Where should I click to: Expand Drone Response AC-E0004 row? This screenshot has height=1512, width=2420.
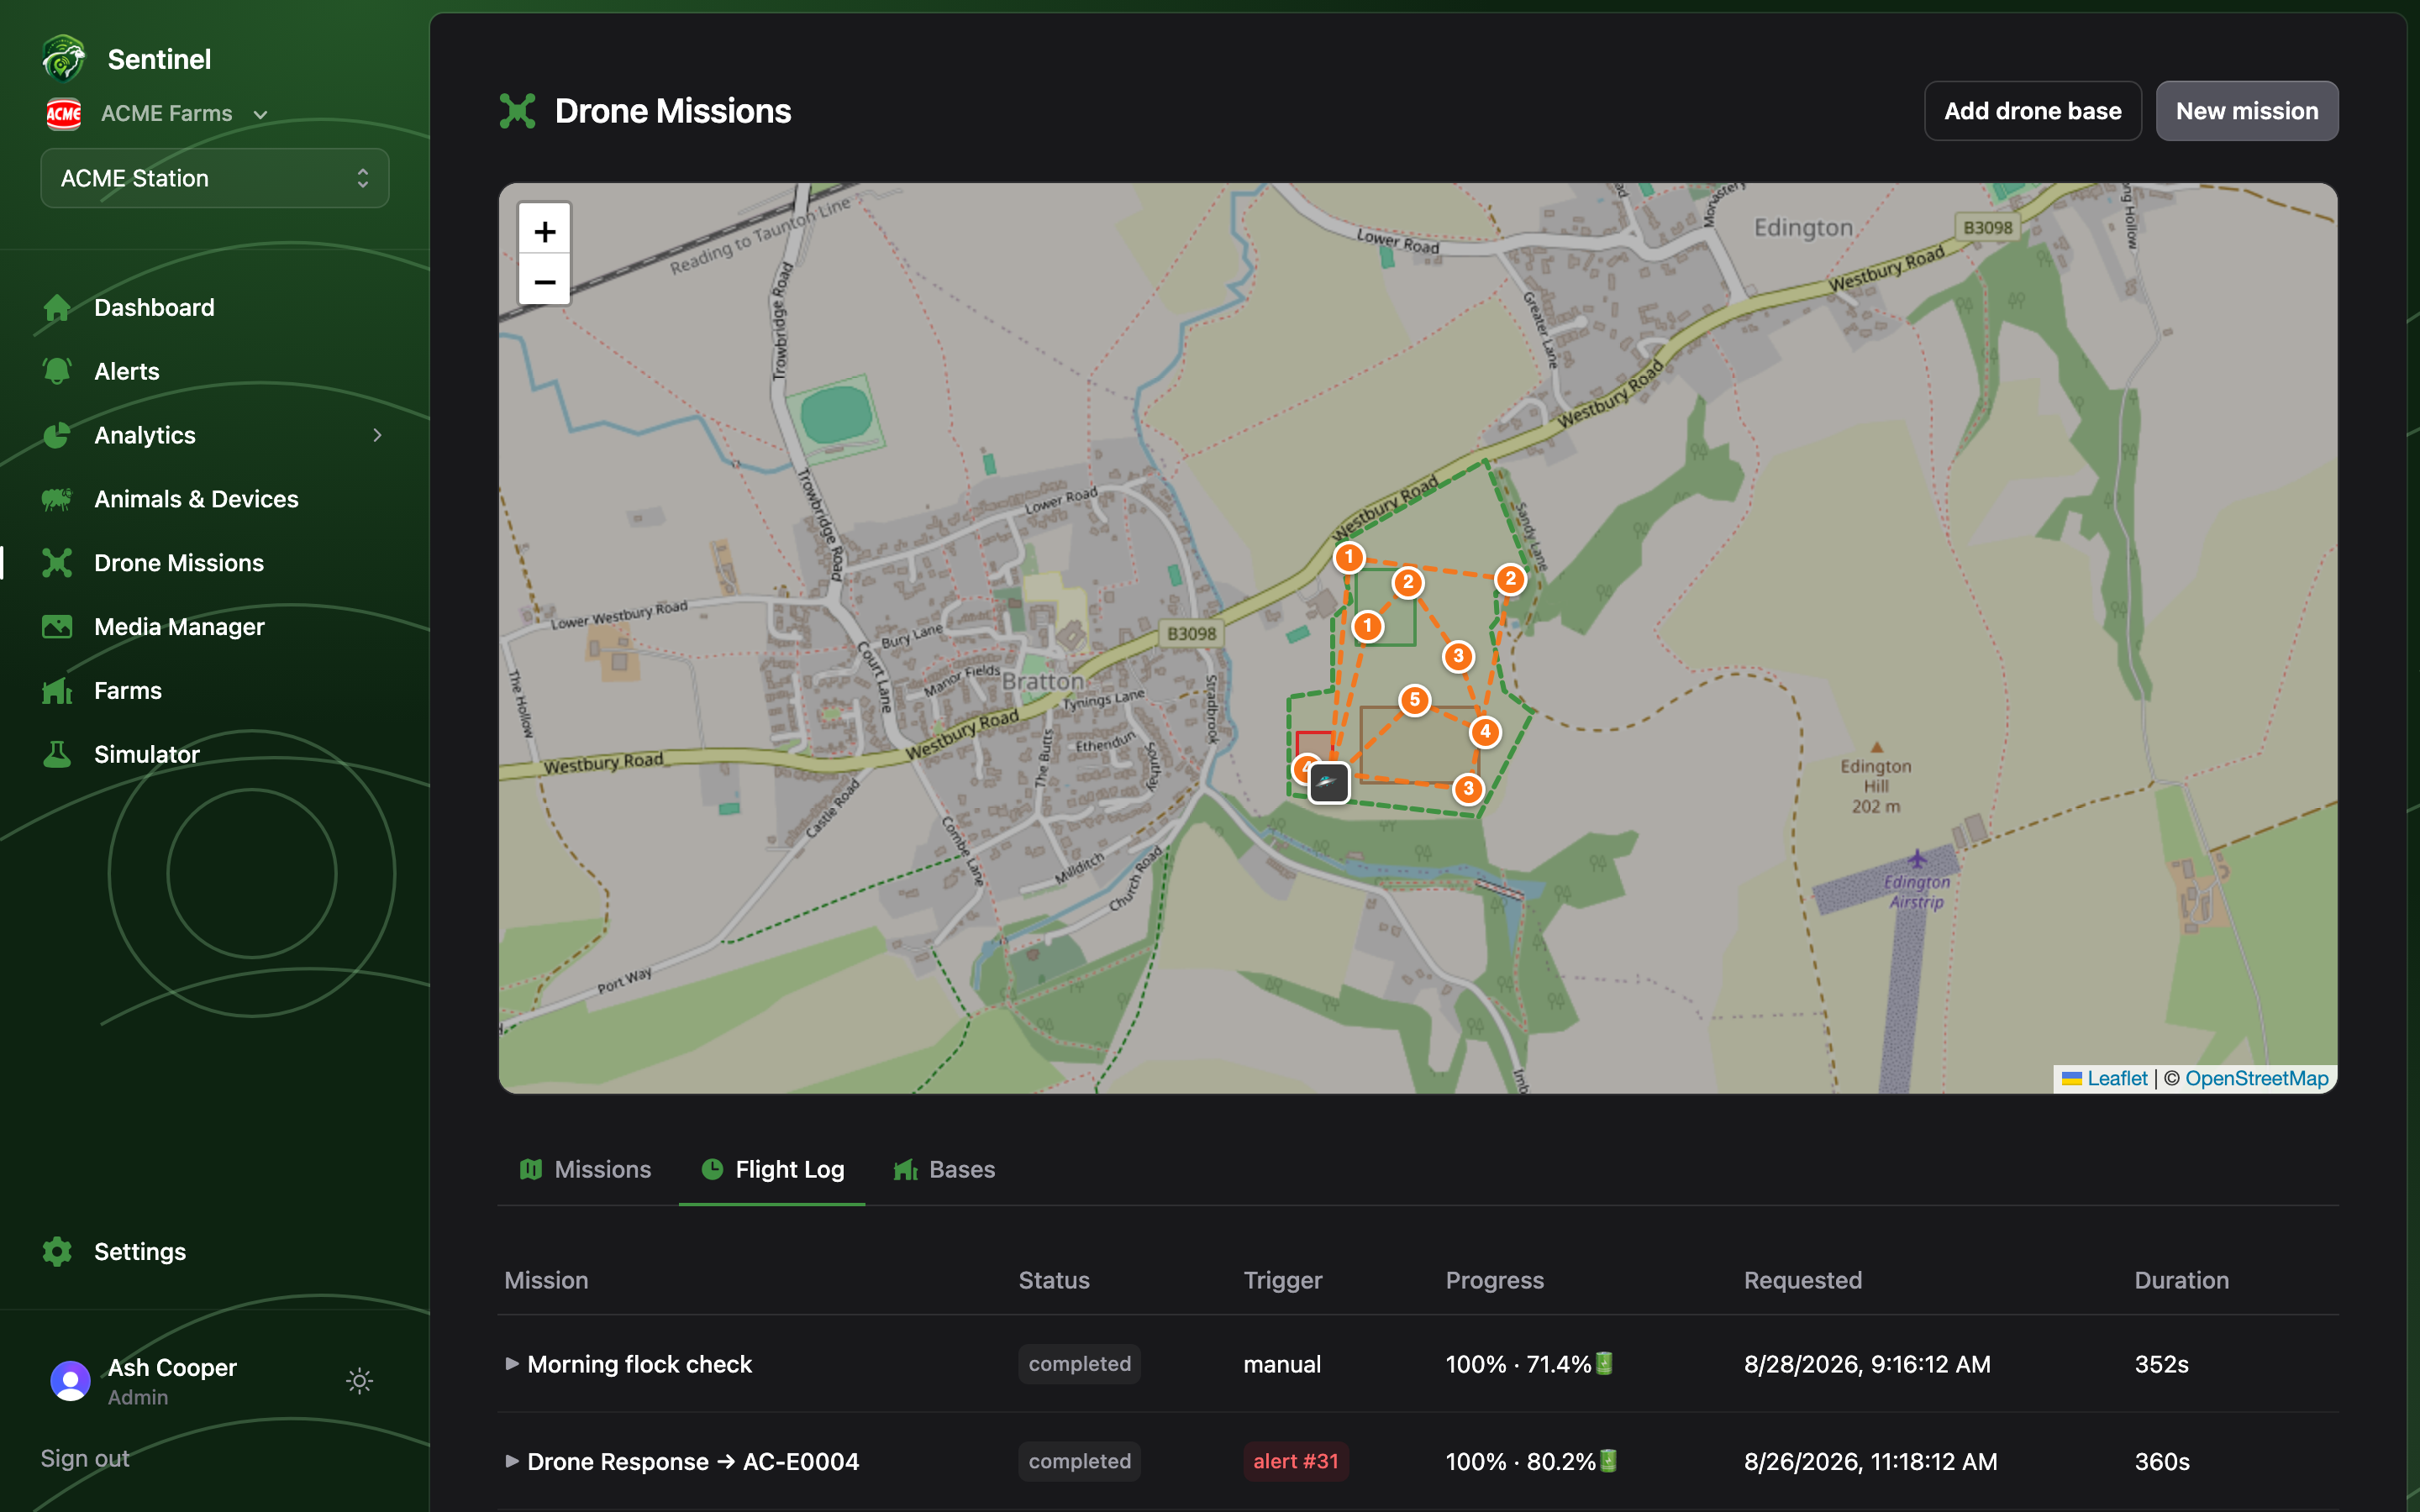coord(512,1461)
